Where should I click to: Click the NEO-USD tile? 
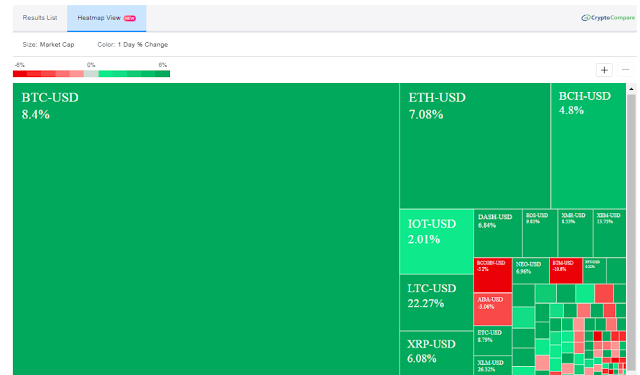531,271
